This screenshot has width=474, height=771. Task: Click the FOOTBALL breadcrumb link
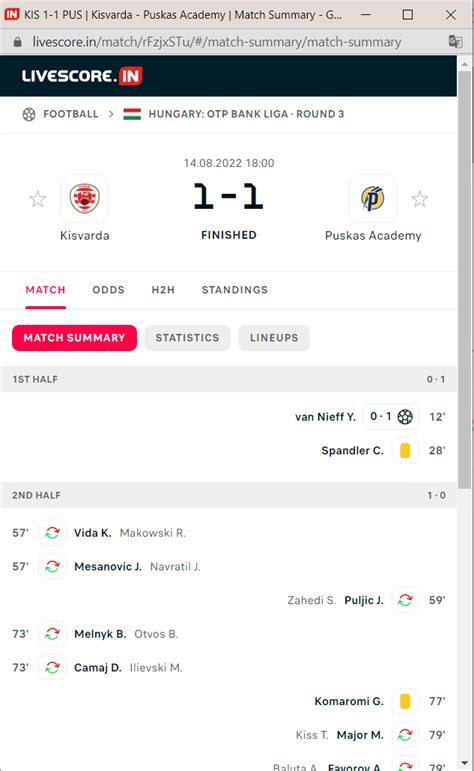[x=71, y=114]
